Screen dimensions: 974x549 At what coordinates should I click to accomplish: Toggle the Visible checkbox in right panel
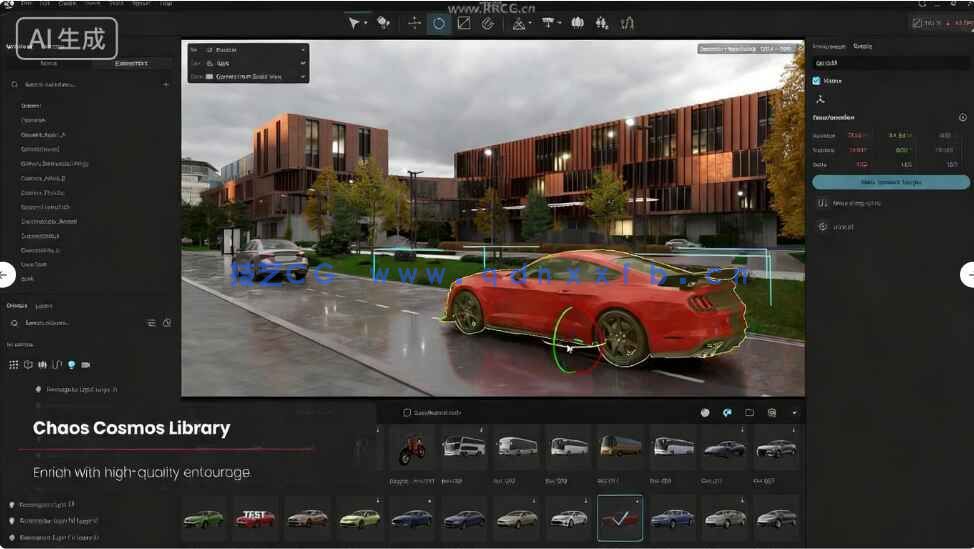(817, 81)
